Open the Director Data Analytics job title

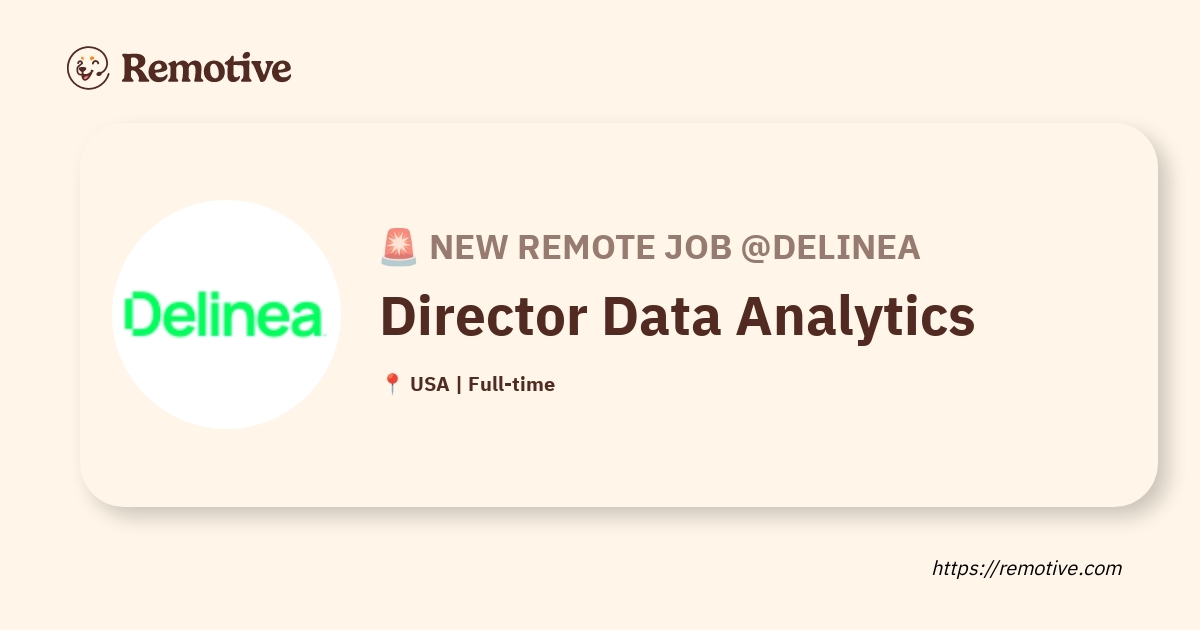click(x=678, y=315)
